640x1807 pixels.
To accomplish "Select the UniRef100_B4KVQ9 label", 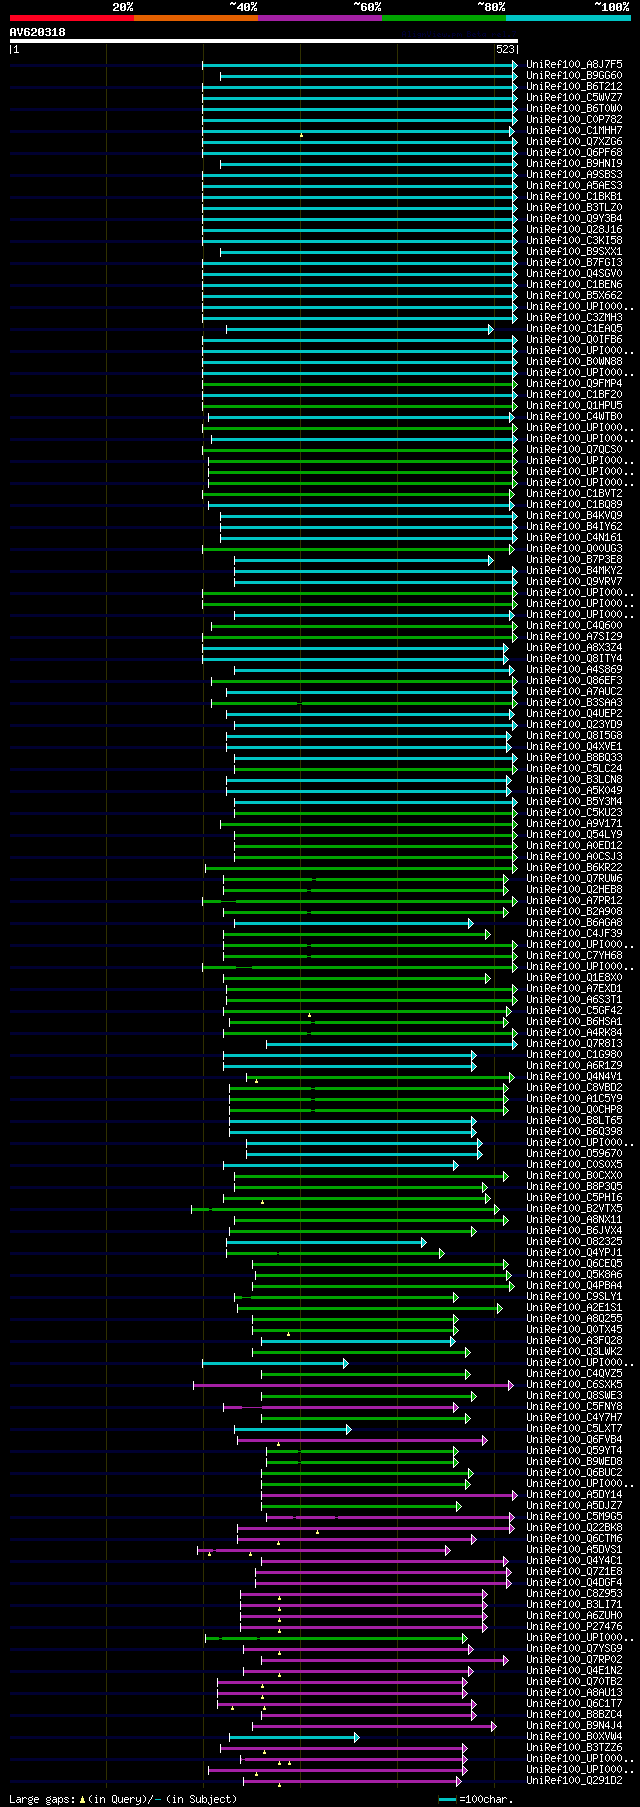I will (574, 515).
